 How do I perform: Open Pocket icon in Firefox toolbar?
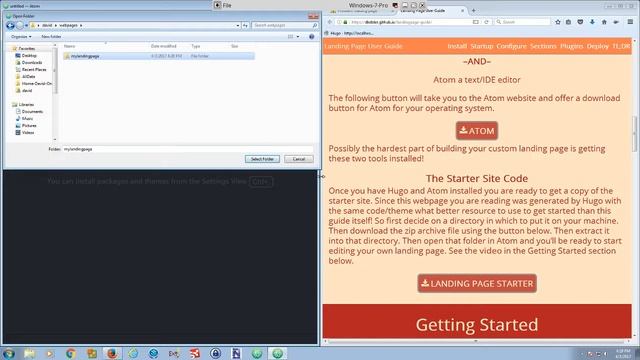[x=580, y=22]
